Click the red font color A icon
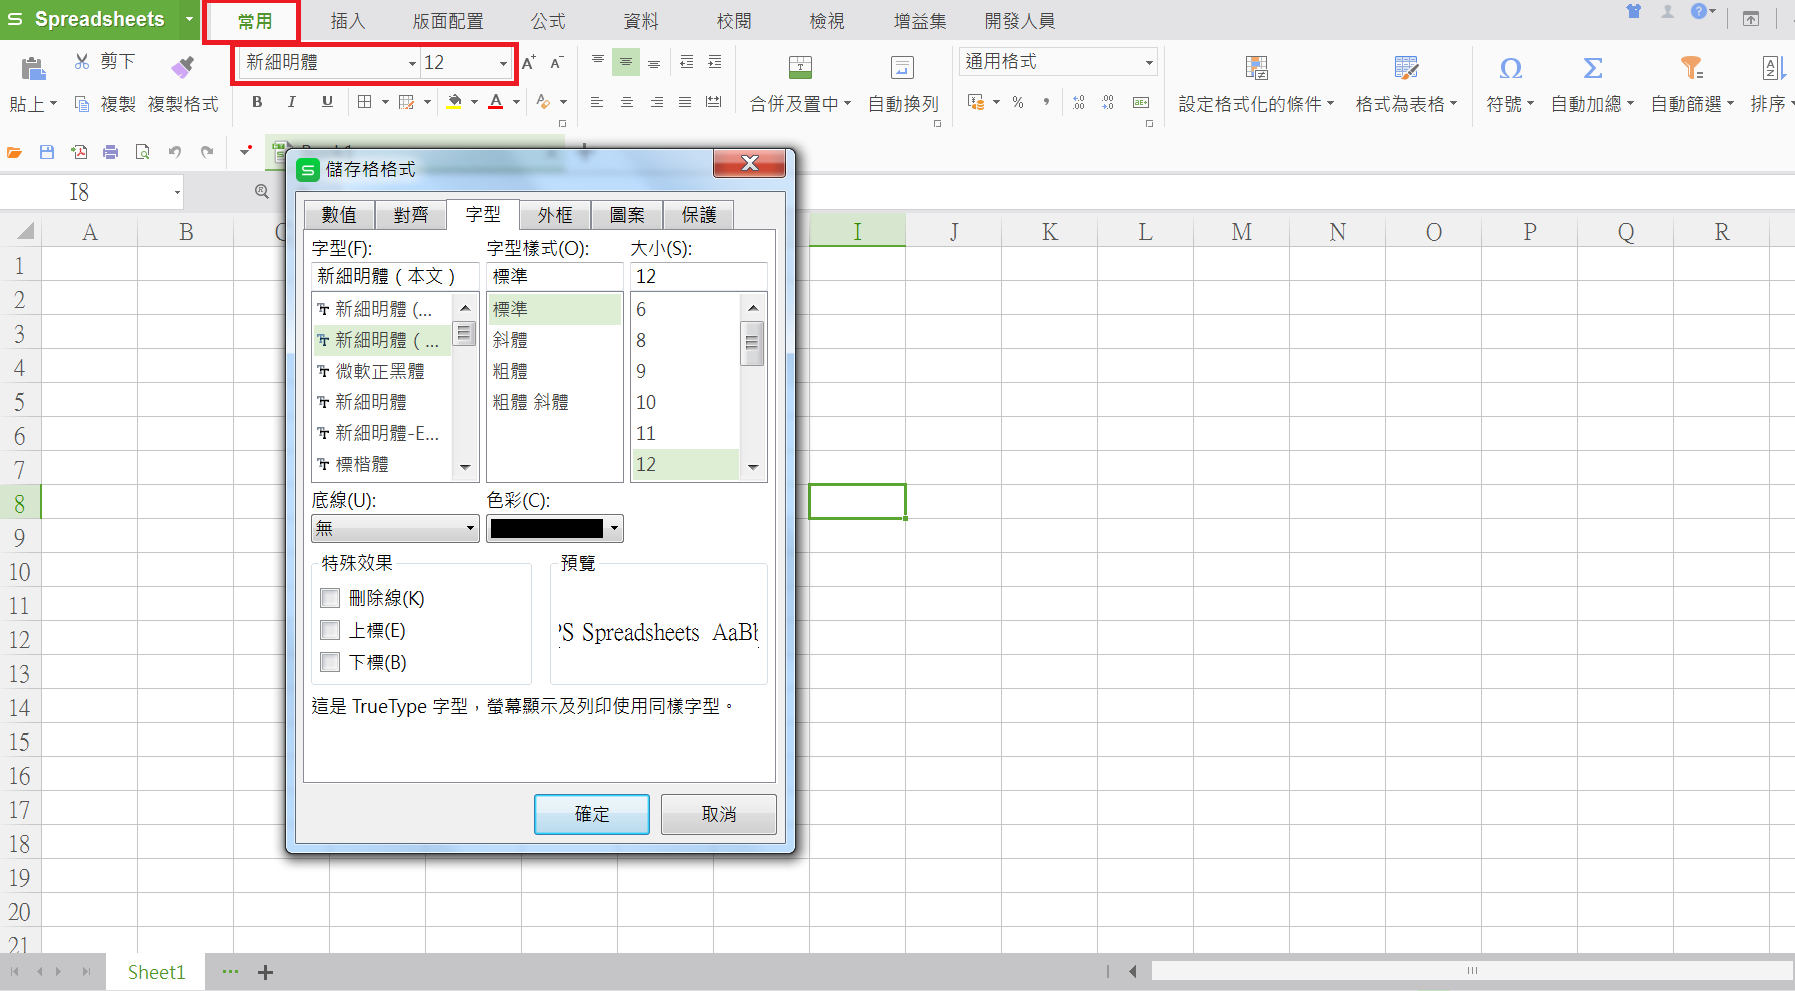The height and width of the screenshot is (991, 1795). 496,102
